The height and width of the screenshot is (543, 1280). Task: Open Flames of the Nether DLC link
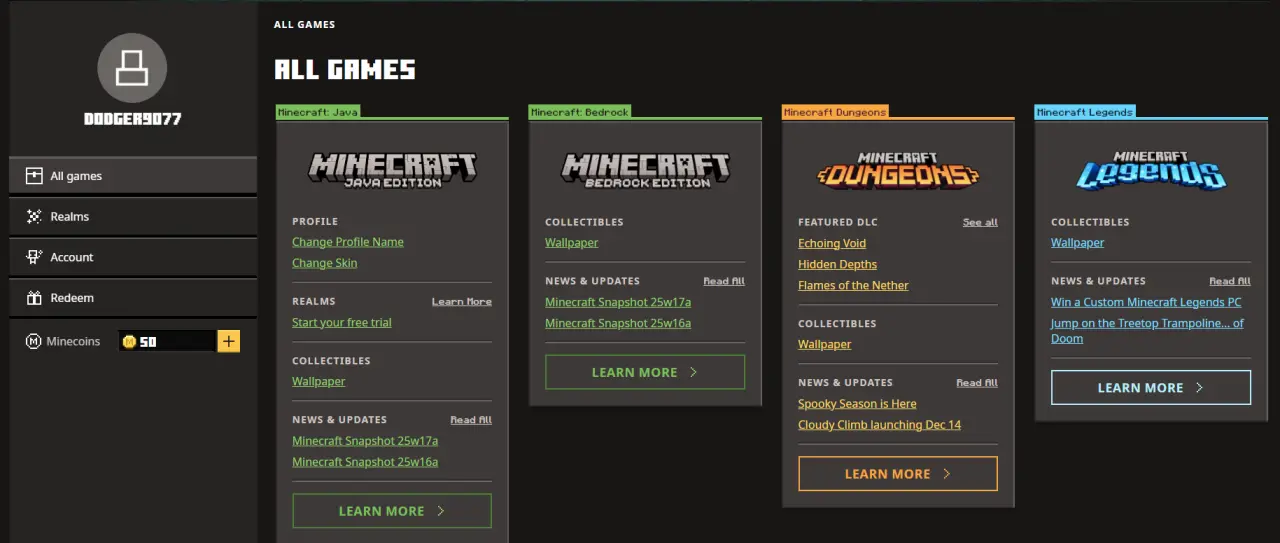pos(853,285)
